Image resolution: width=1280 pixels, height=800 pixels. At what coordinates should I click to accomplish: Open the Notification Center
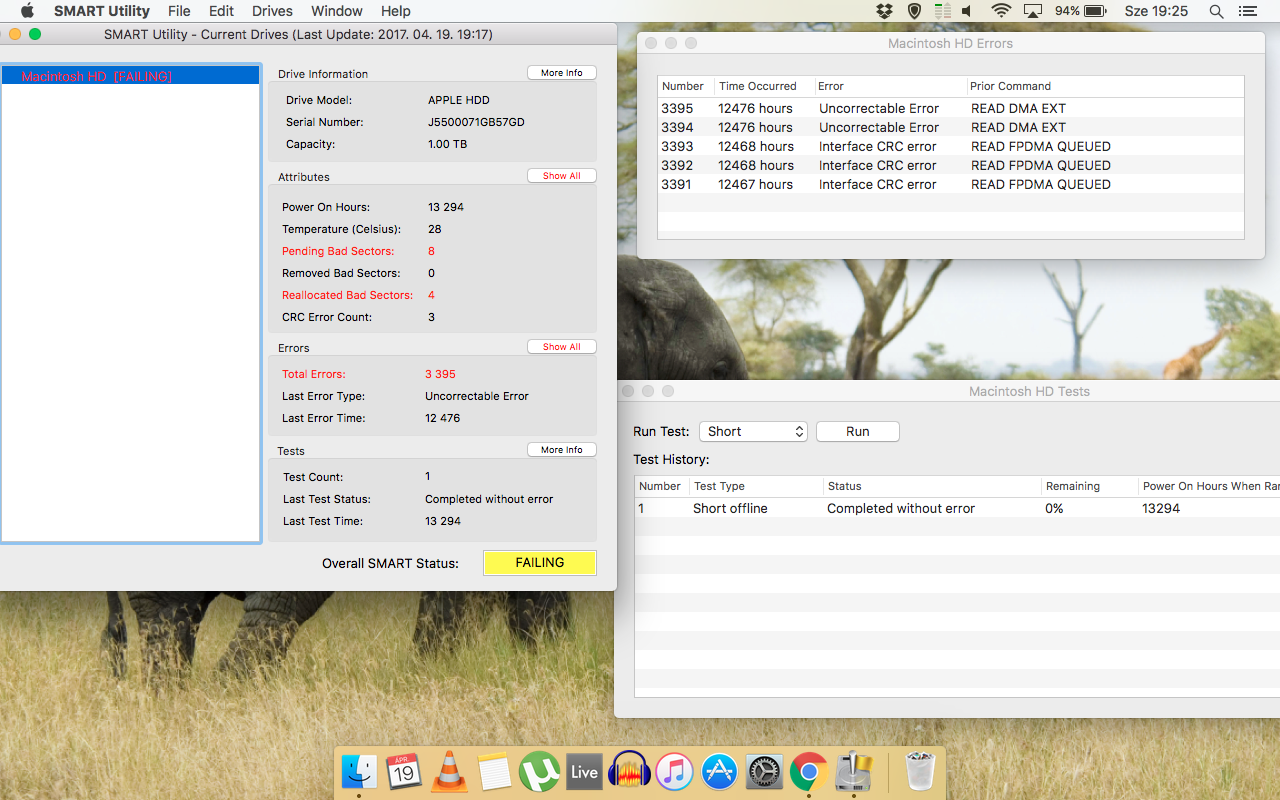click(x=1248, y=11)
